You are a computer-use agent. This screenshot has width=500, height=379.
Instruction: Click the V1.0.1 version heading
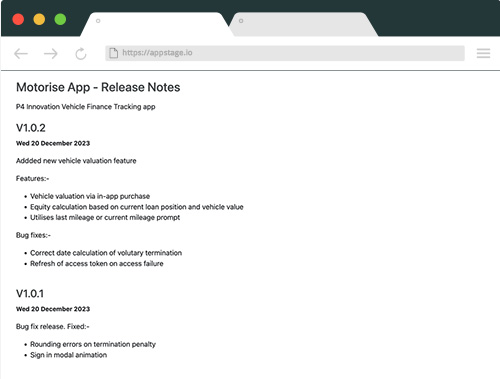tap(30, 293)
